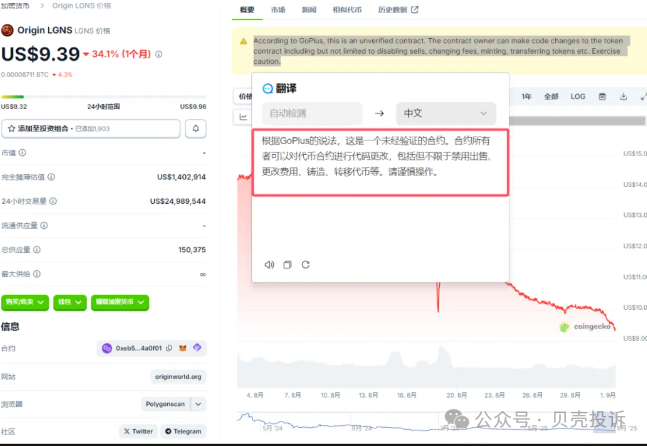Viewport: 647px width, 446px height.
Task: Click the 自动检测 source language field
Action: [x=311, y=114]
